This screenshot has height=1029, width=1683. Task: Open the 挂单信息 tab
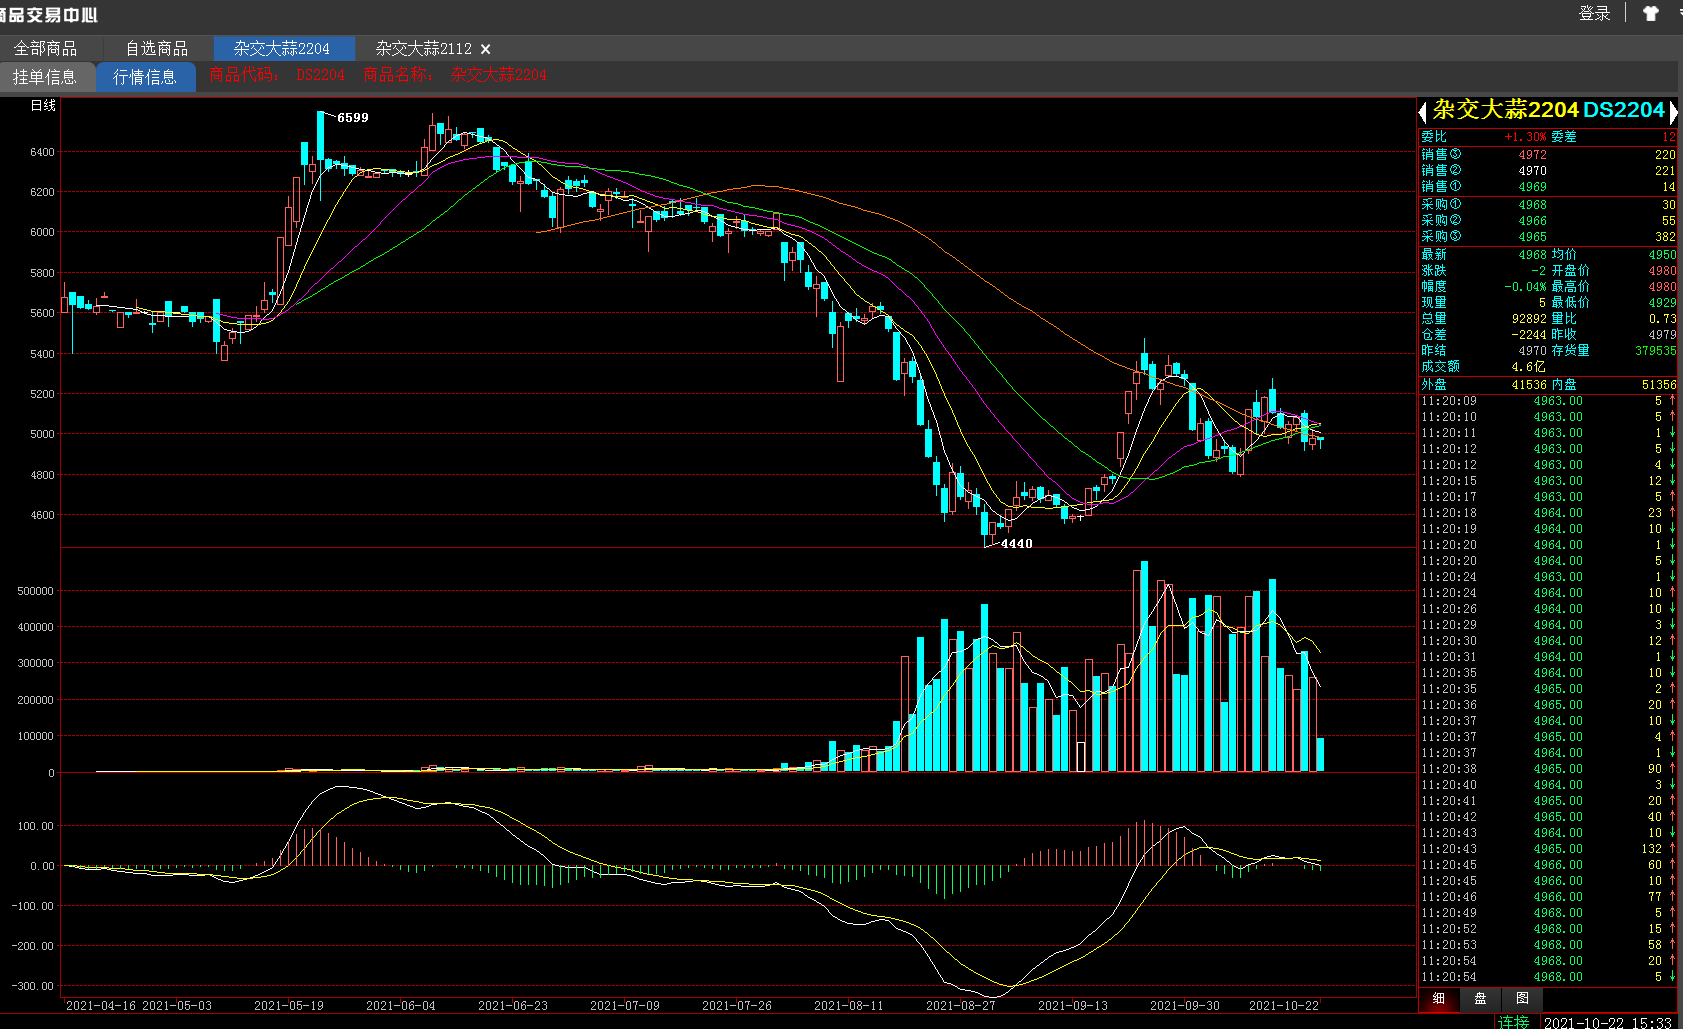pyautogui.click(x=45, y=77)
